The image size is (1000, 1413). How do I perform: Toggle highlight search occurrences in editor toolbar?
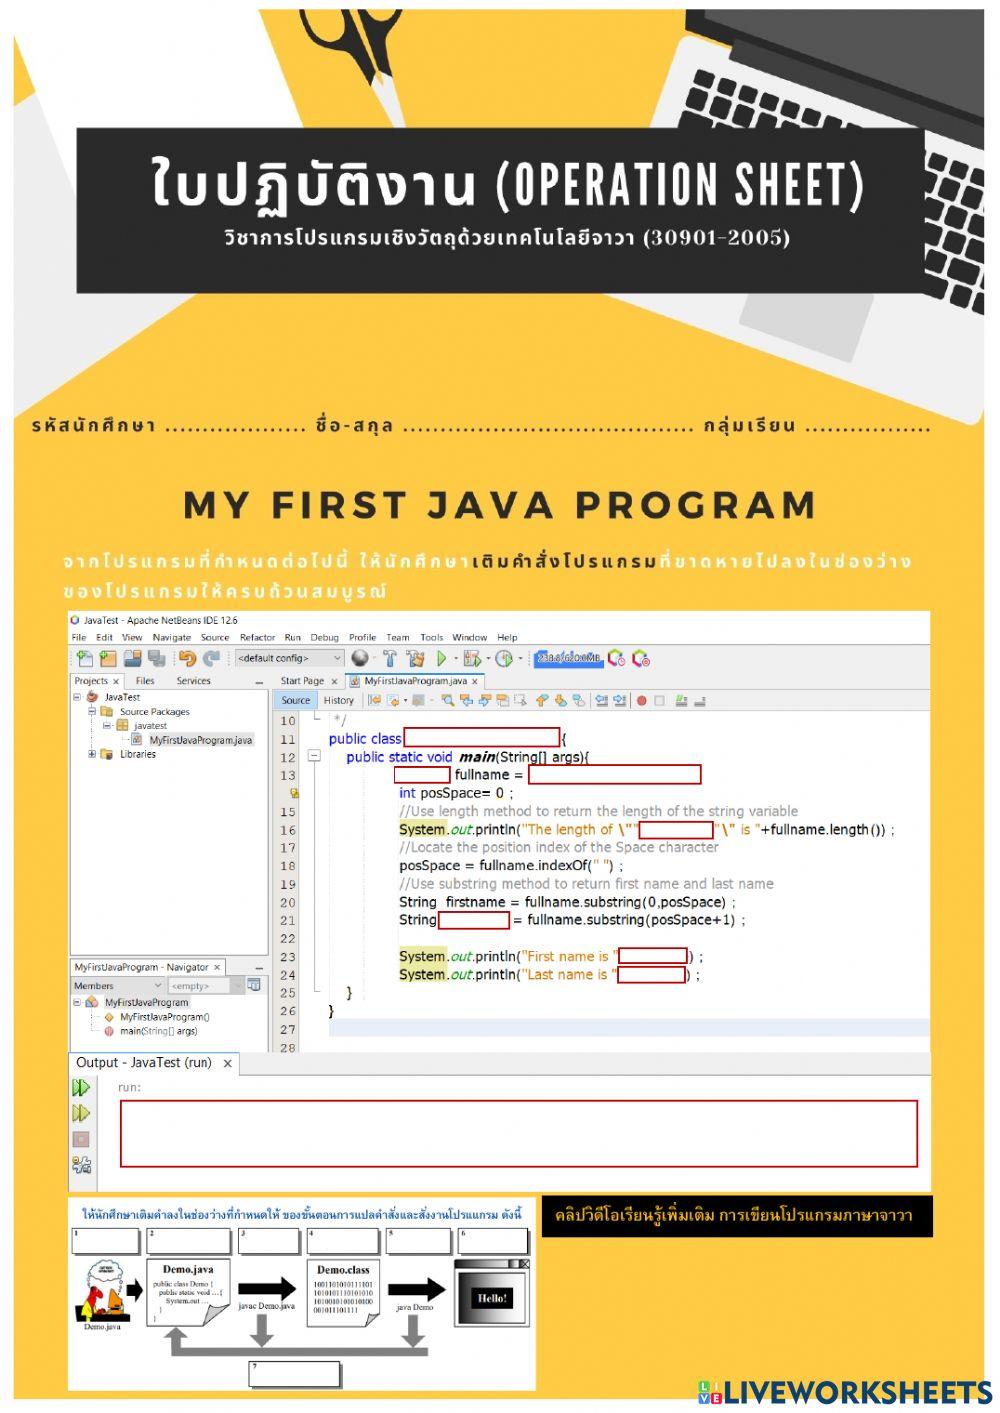tap(503, 700)
